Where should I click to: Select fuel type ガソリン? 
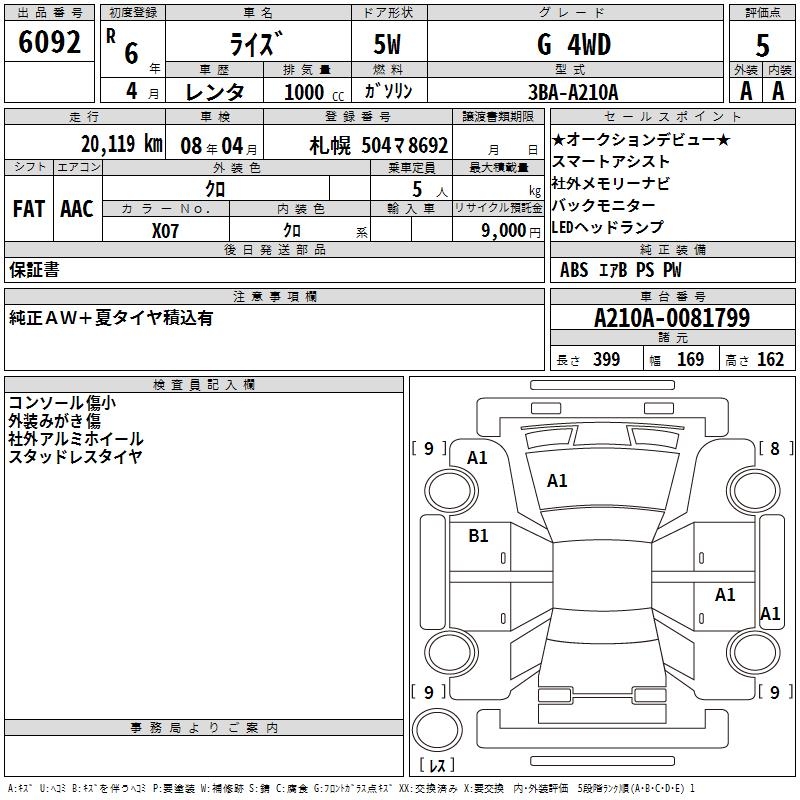click(x=388, y=91)
